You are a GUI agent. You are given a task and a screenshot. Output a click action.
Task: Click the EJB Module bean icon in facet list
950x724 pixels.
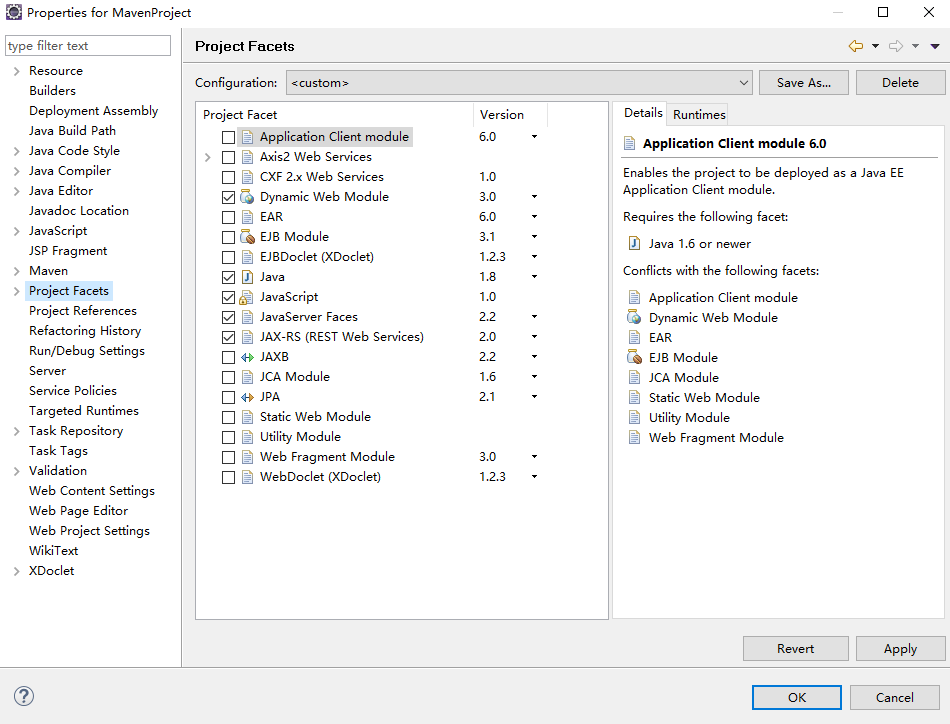247,237
